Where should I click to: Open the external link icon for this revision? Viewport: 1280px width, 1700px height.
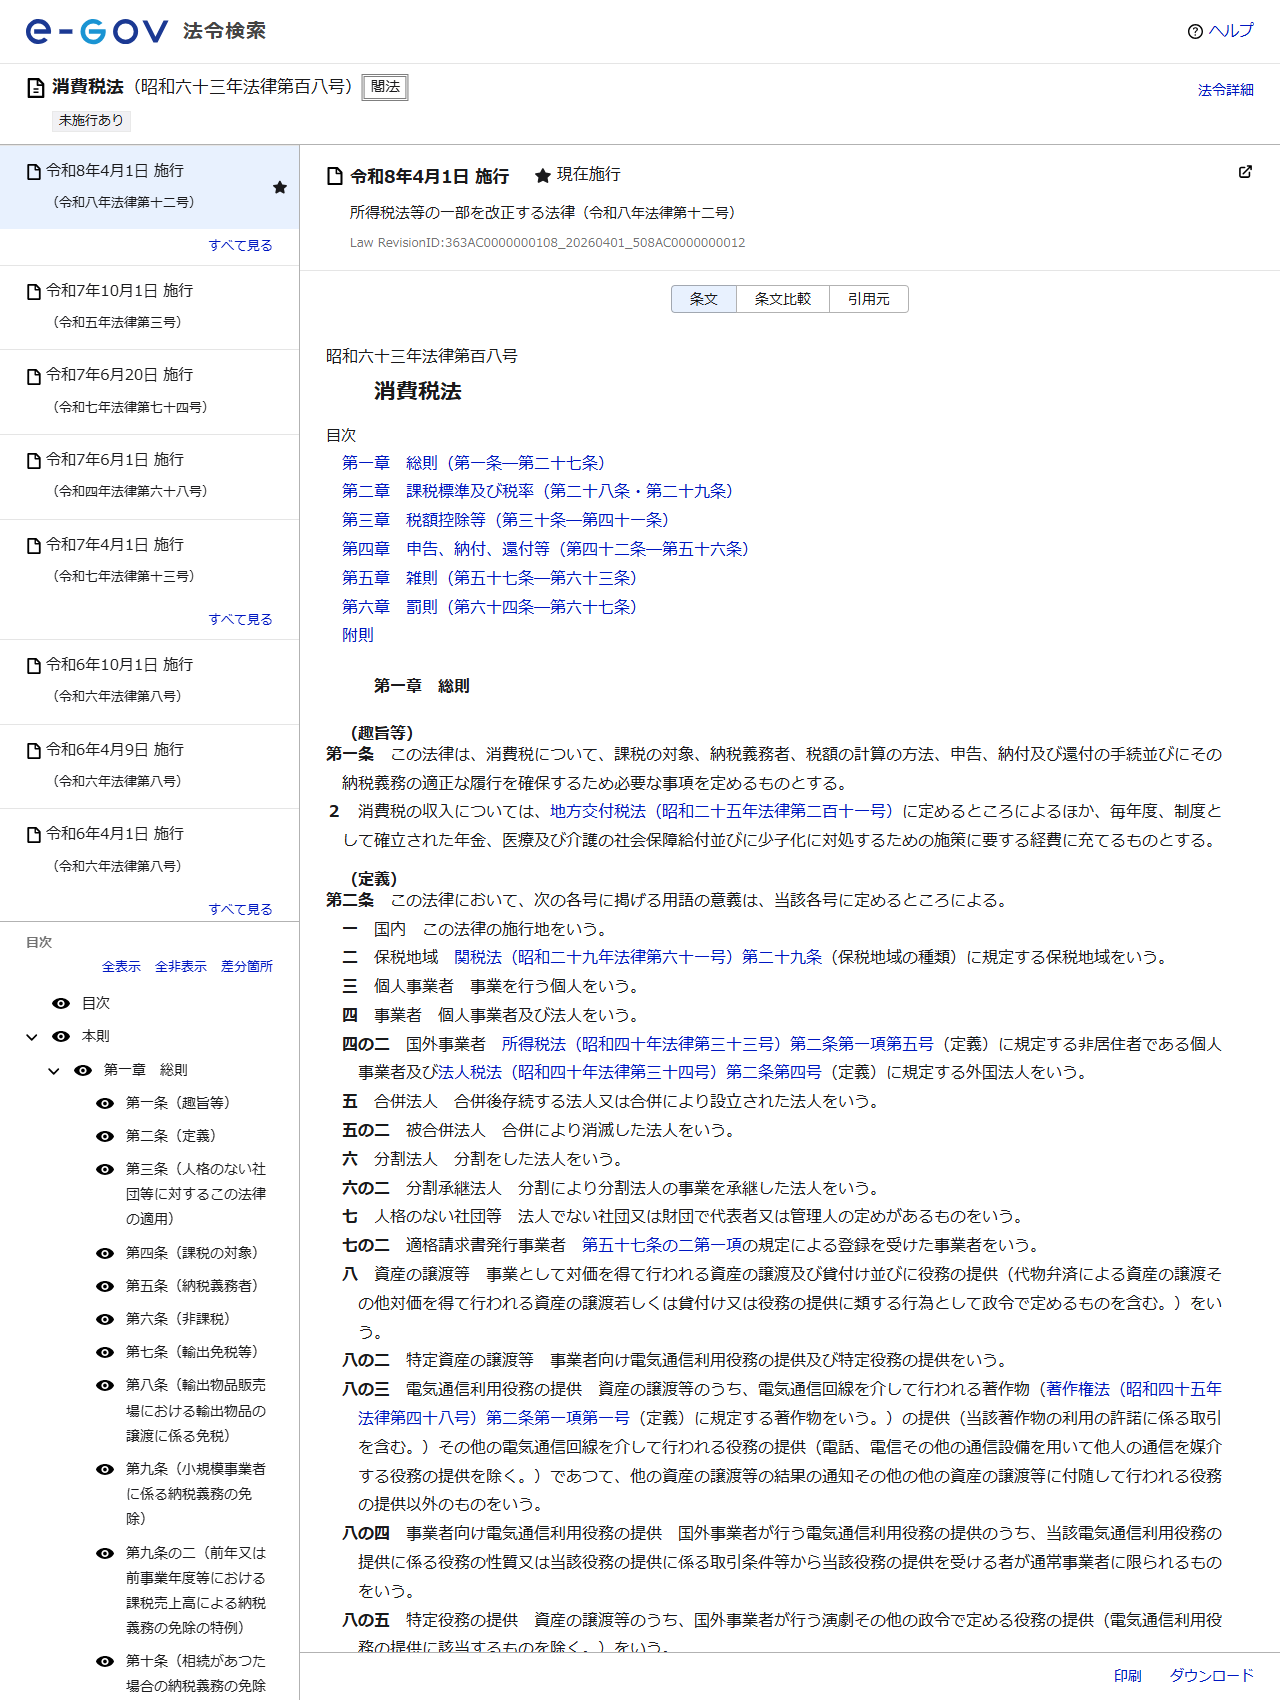[x=1245, y=172]
